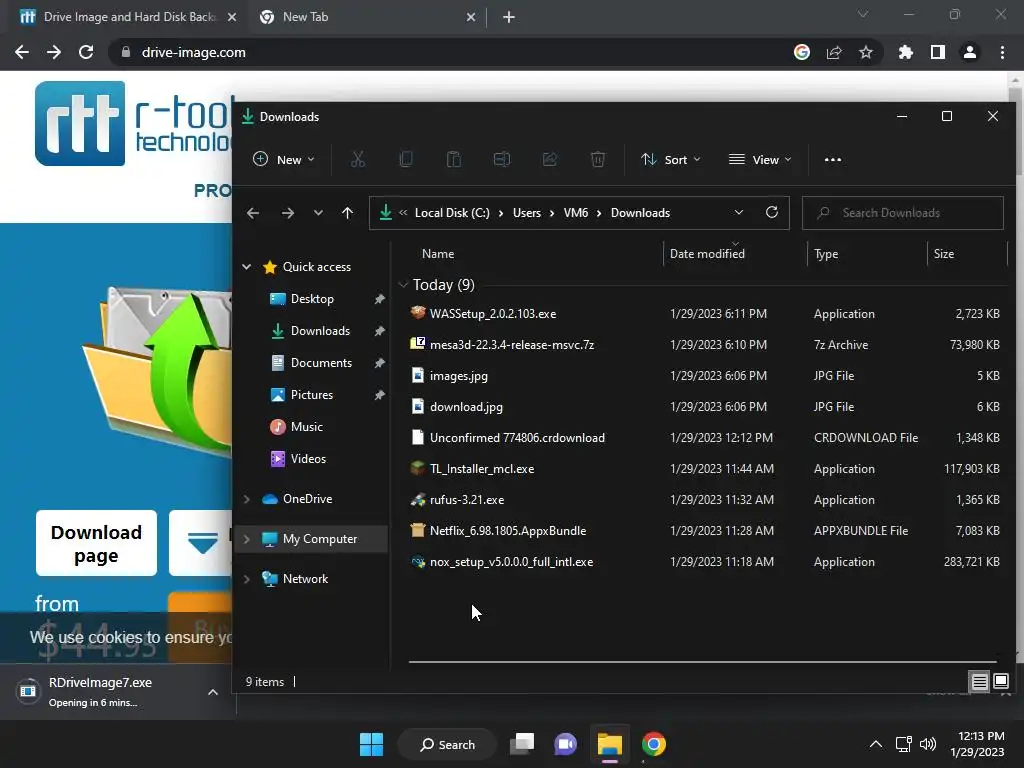The width and height of the screenshot is (1024, 768).
Task: Click Download page button on website
Action: (97, 543)
